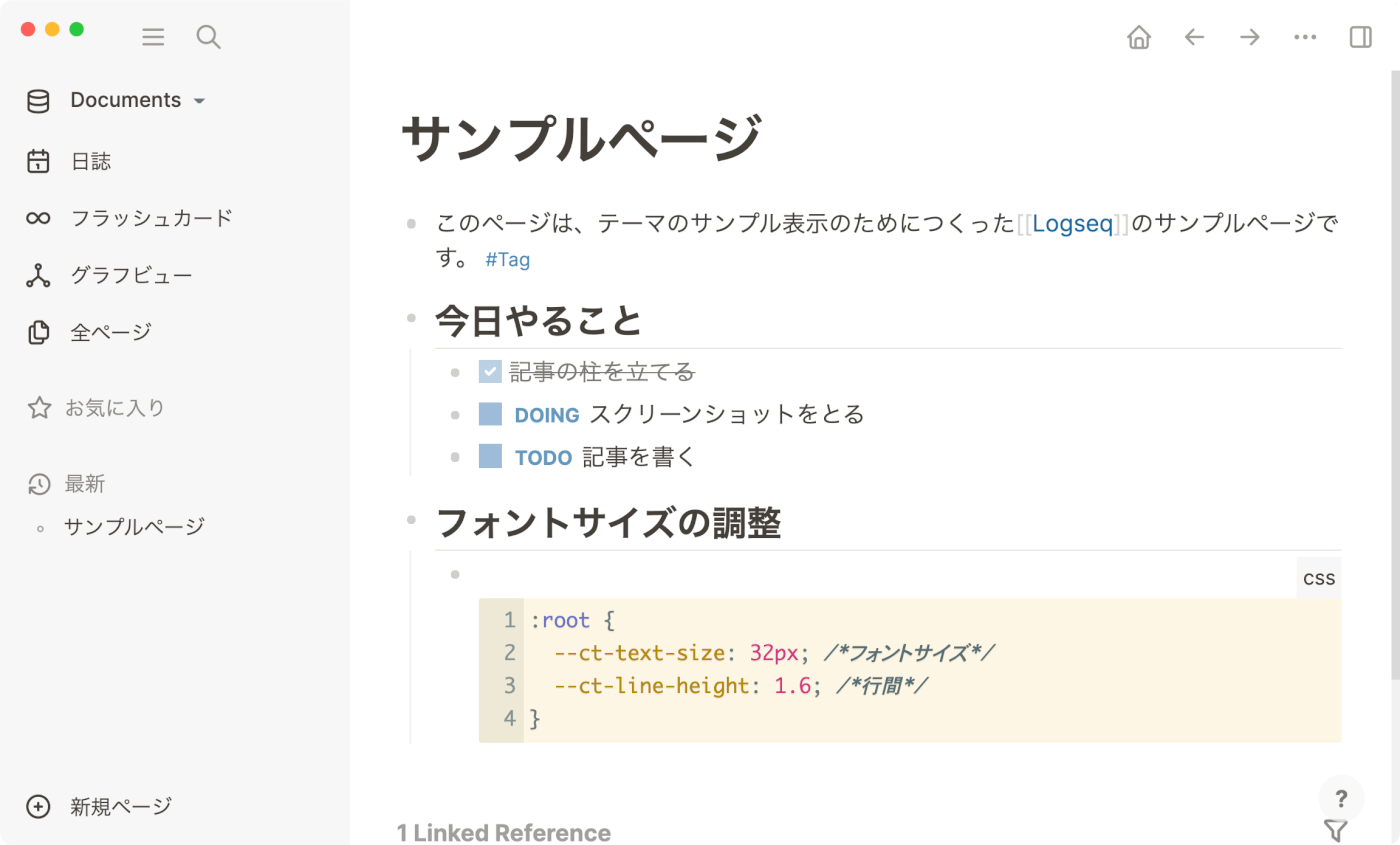Collapse the 今日やること section bullet

[411, 317]
